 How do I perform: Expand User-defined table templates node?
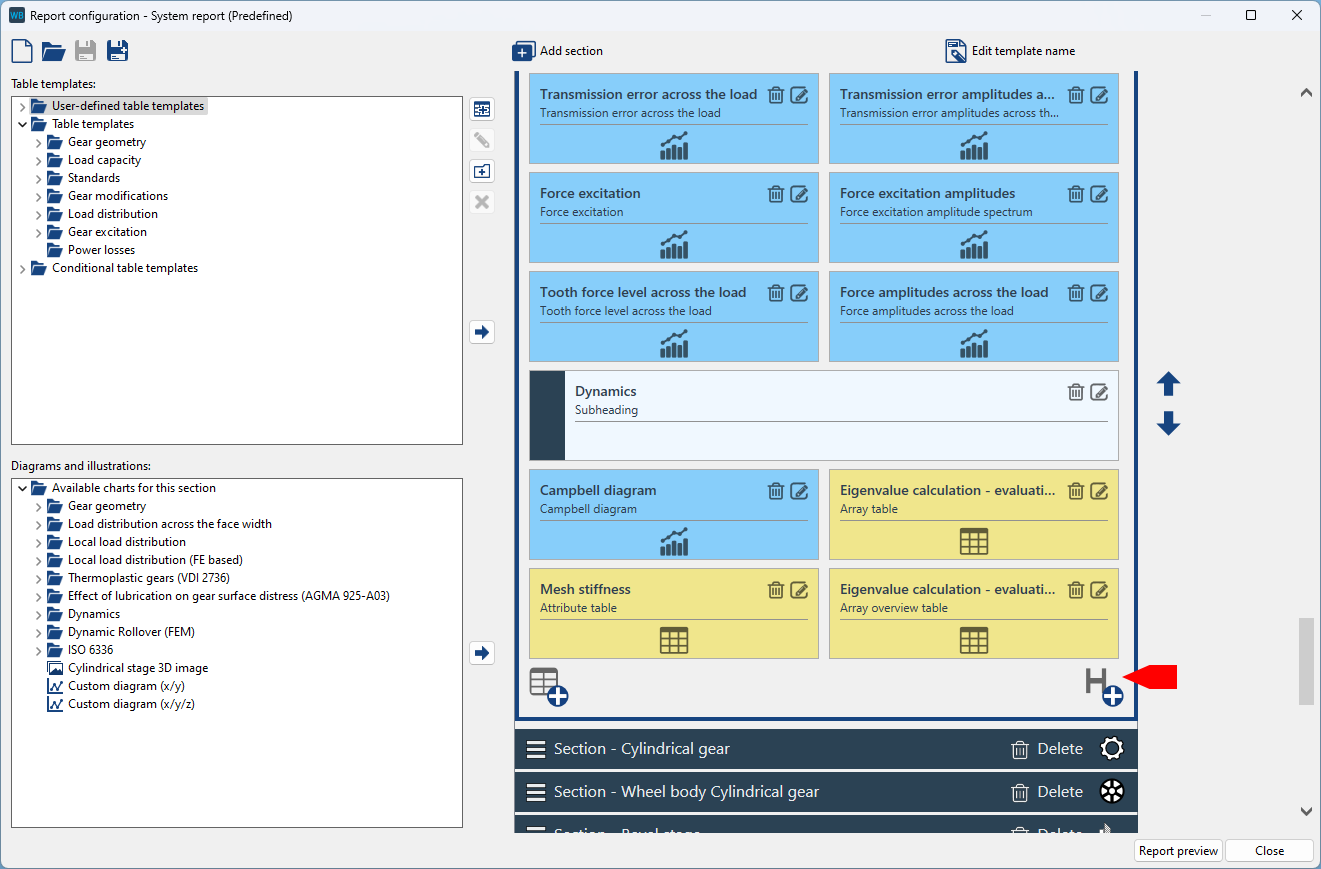coord(23,106)
